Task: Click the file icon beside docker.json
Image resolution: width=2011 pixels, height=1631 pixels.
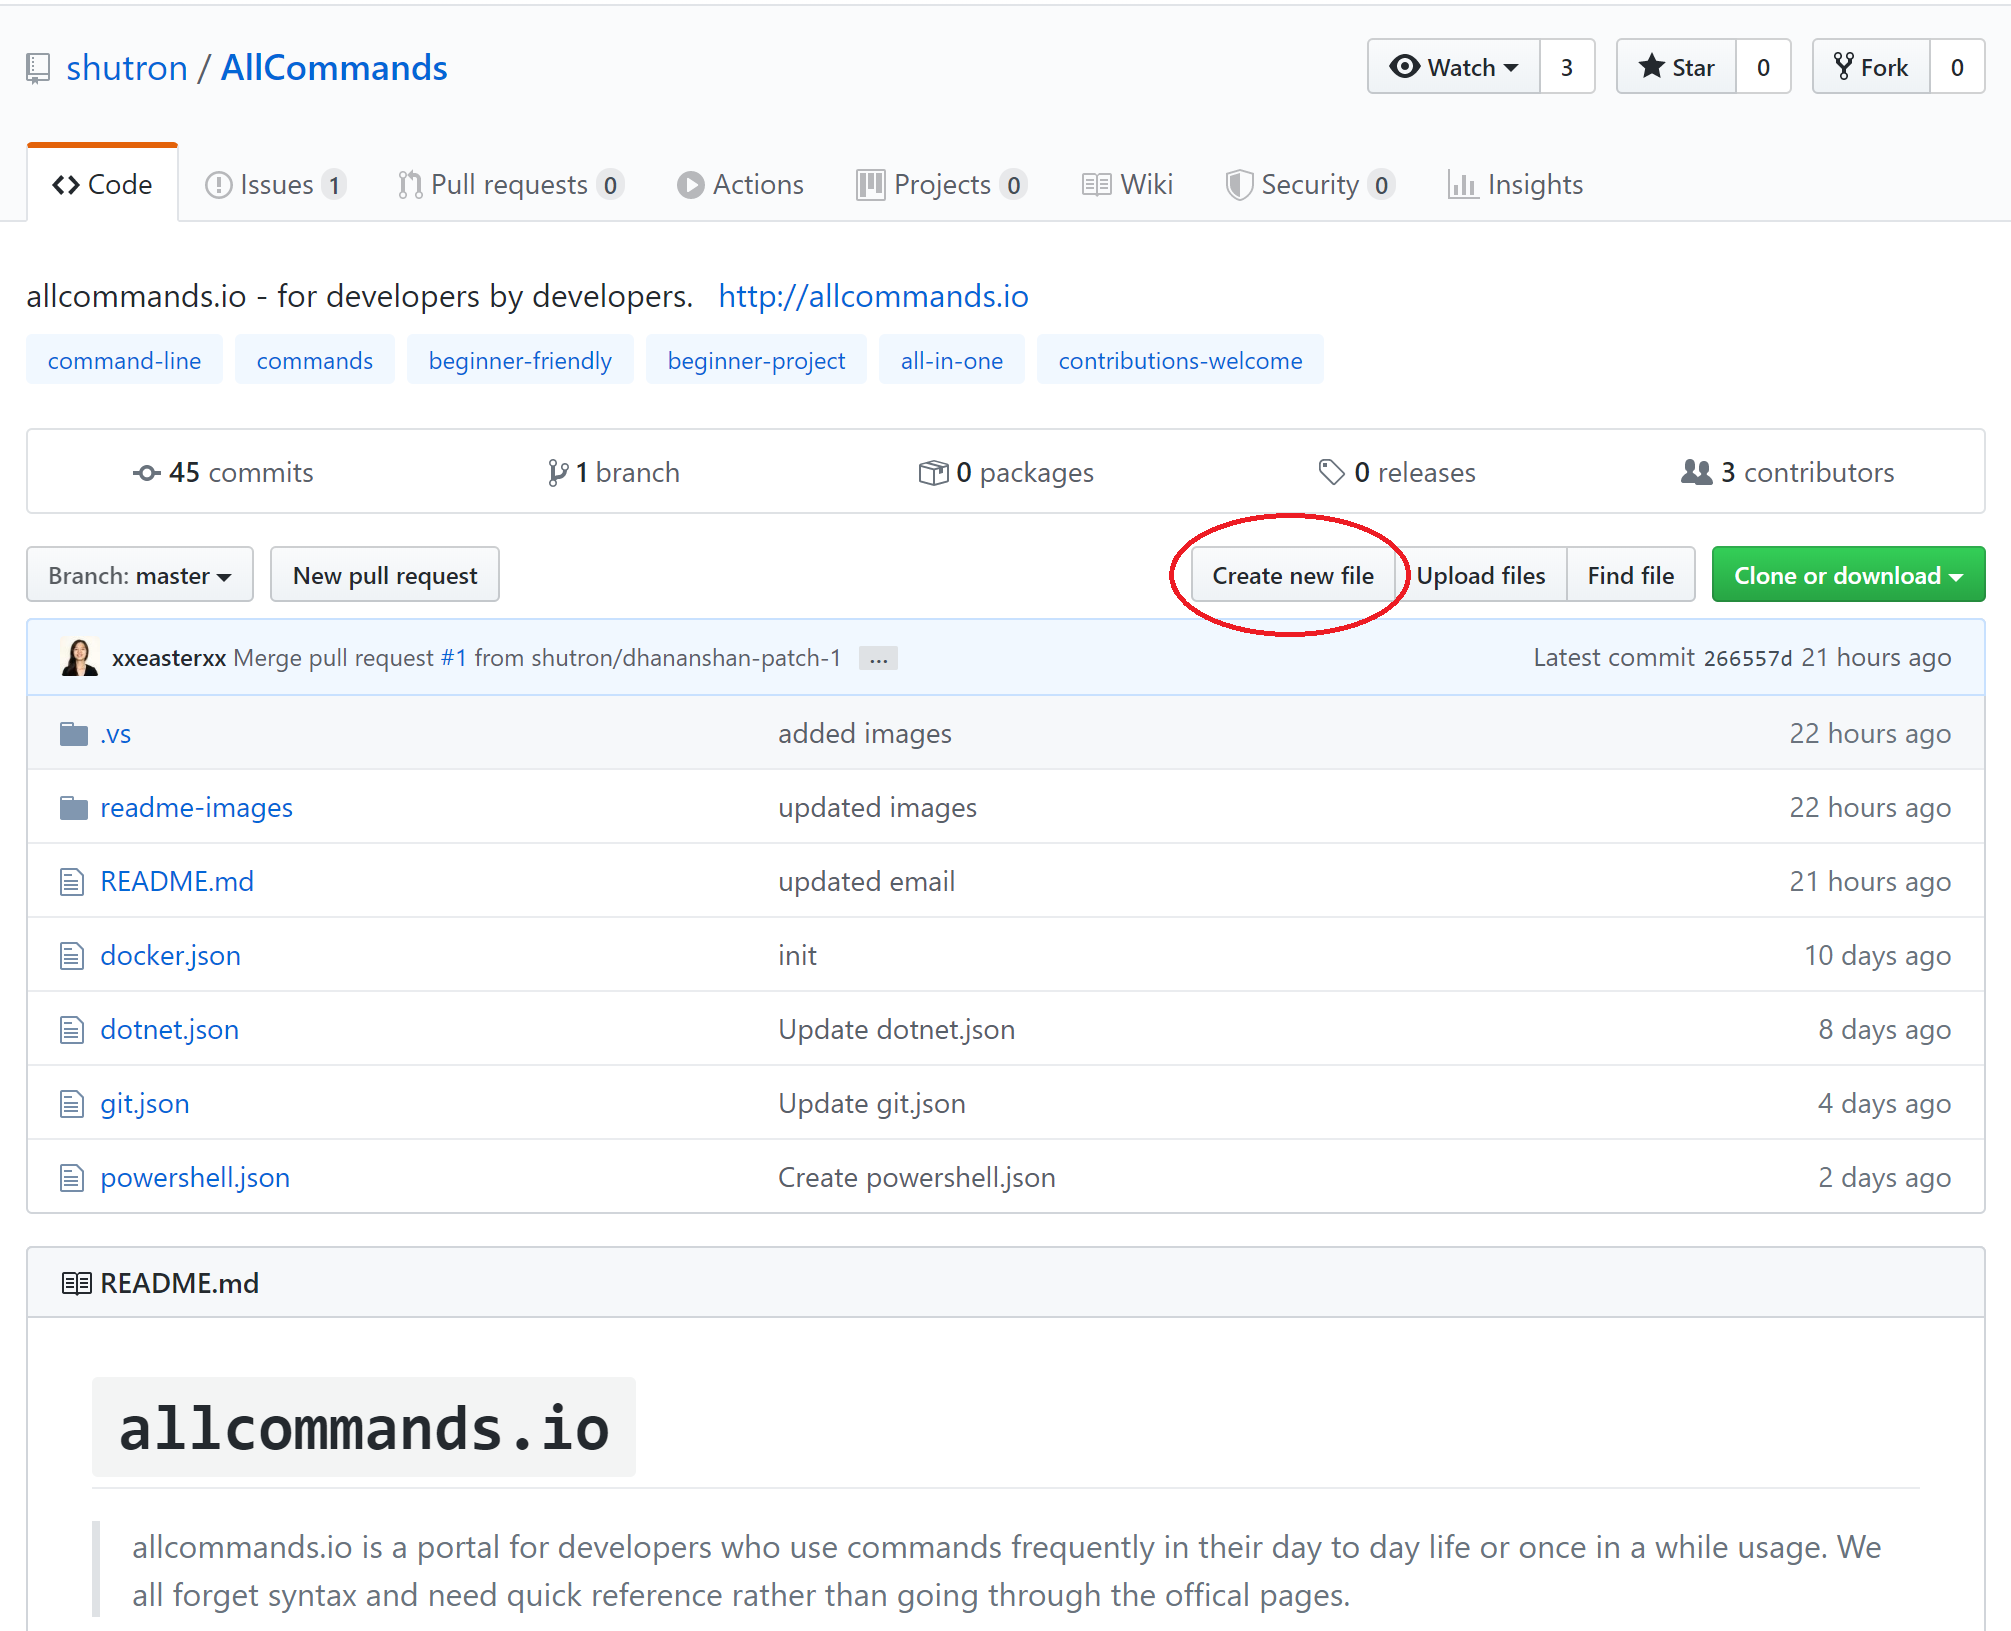Action: 72,956
